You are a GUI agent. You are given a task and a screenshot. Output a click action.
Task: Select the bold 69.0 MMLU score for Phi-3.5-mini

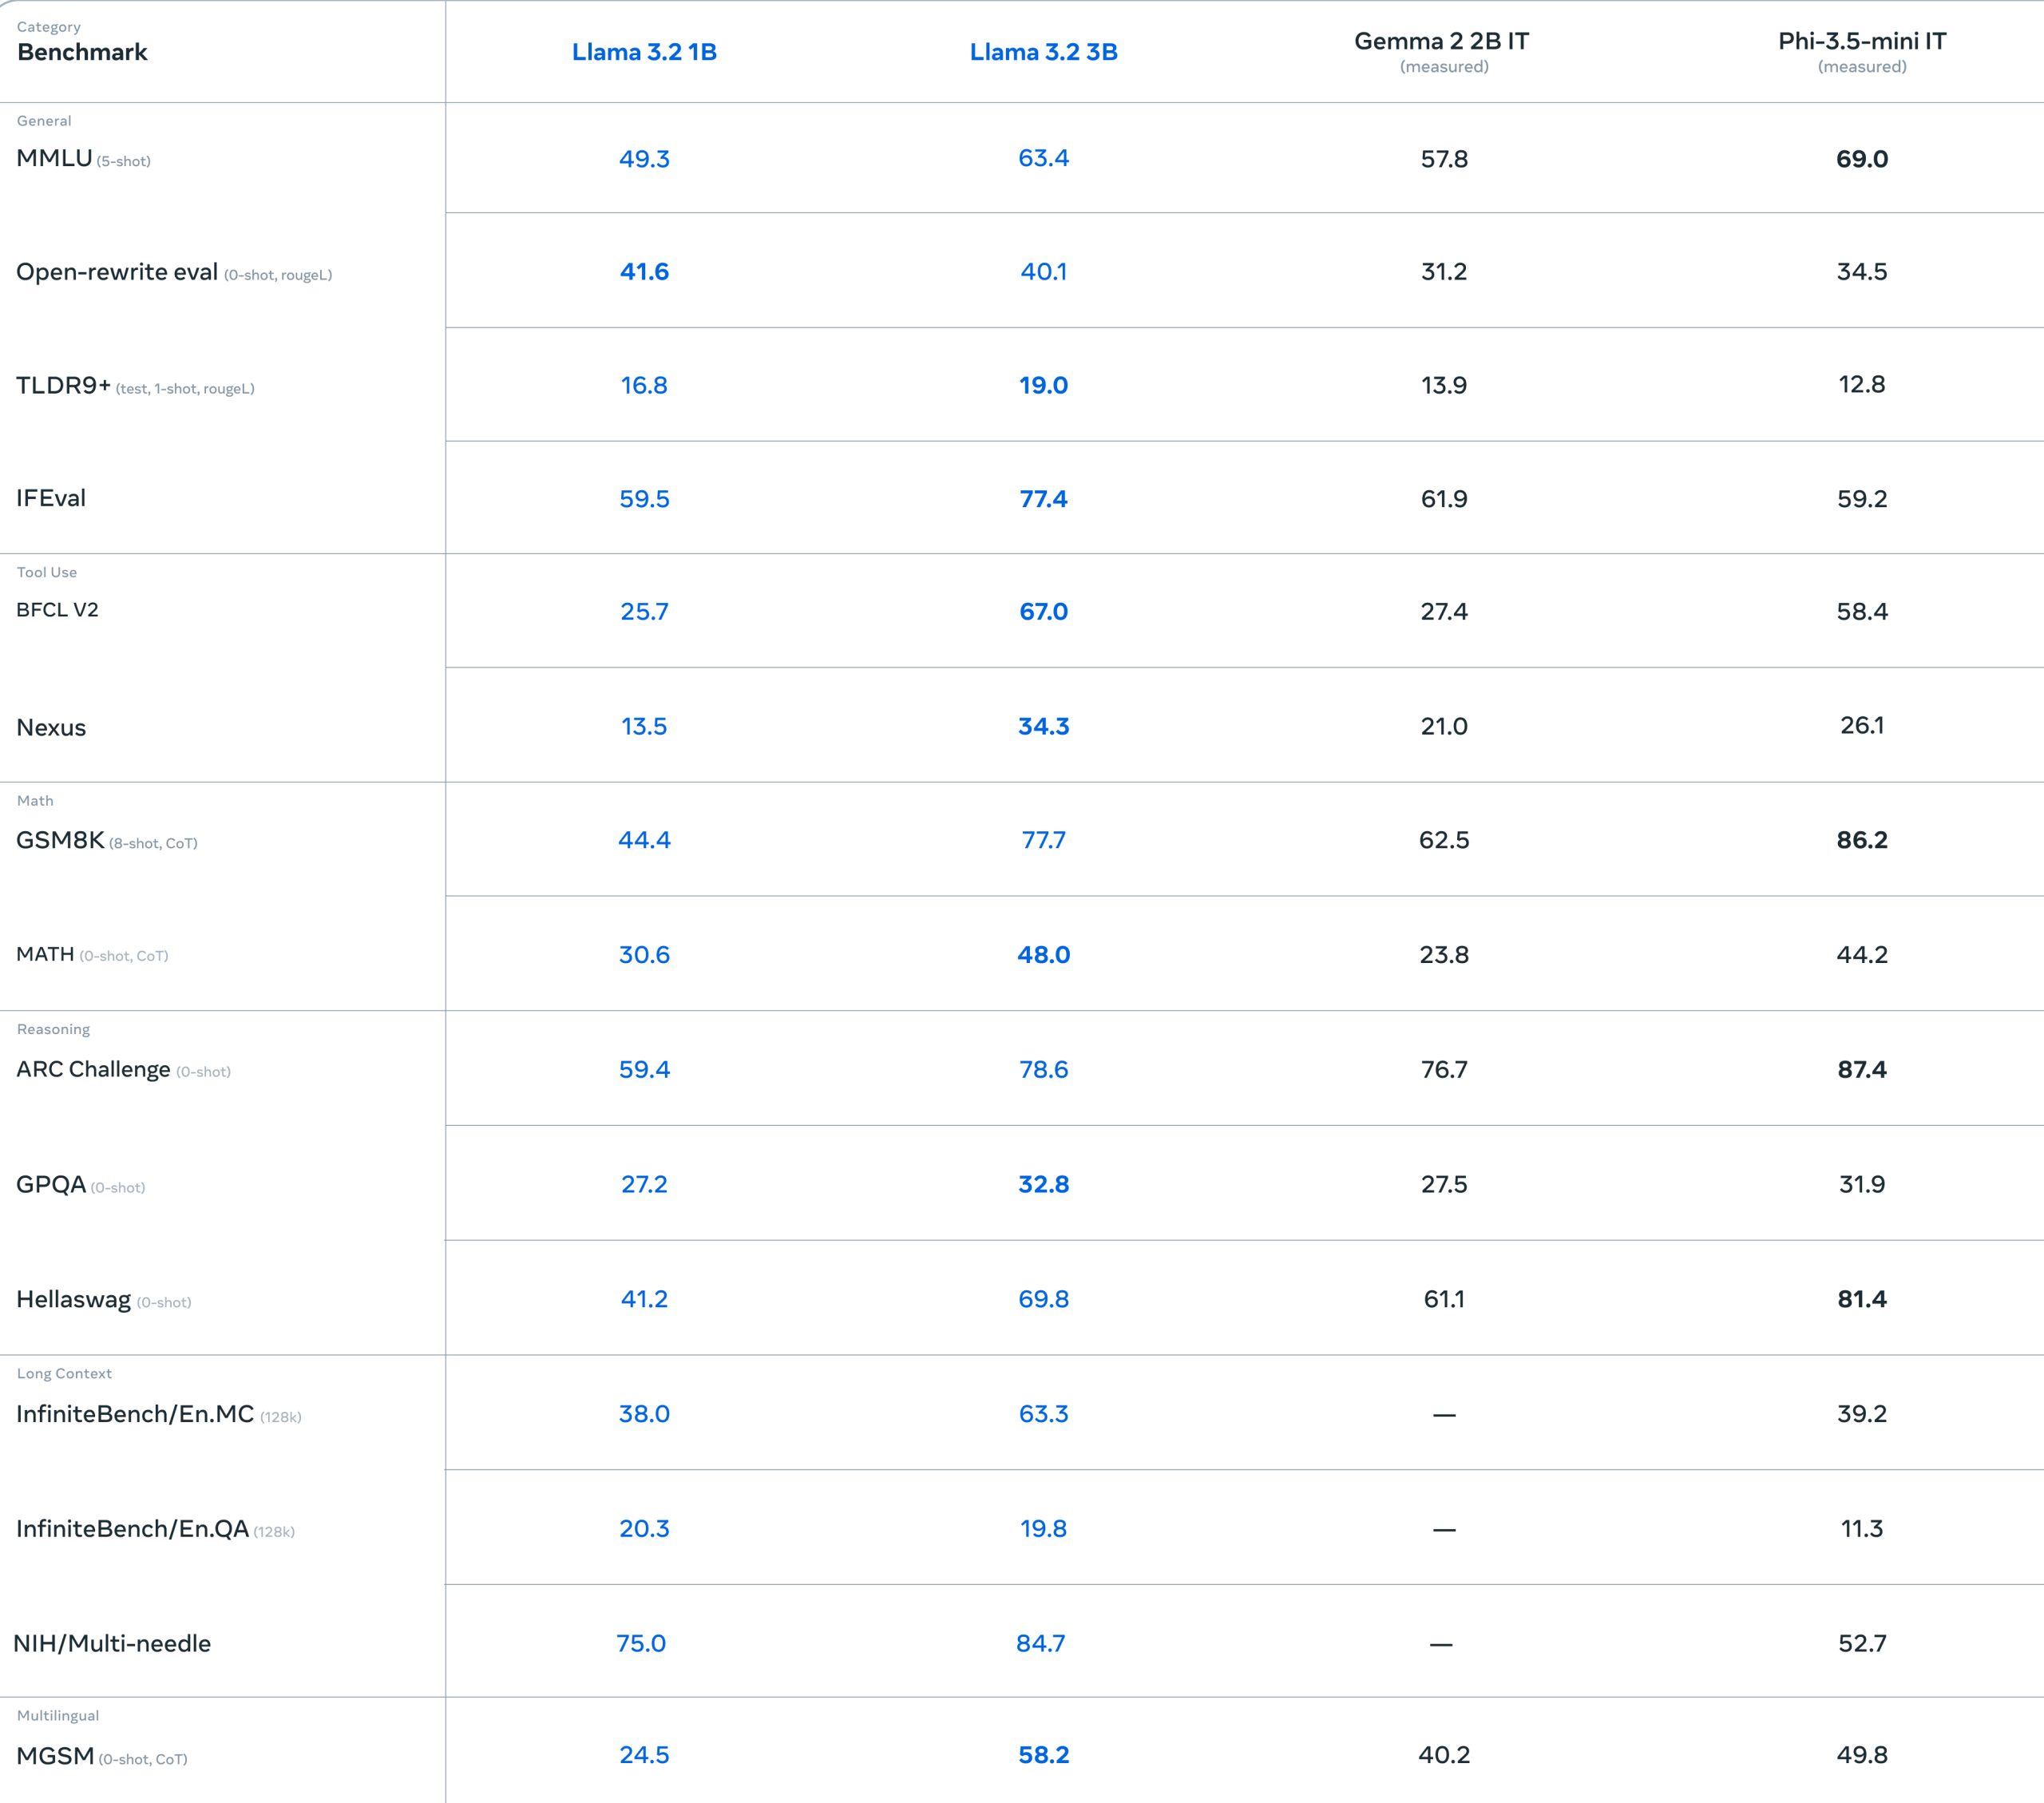coord(1862,158)
